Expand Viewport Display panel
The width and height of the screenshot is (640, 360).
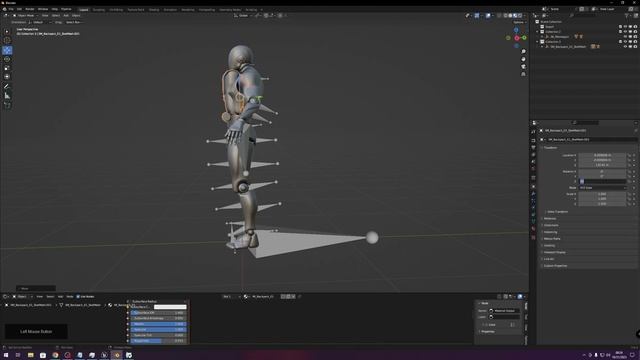click(x=554, y=252)
